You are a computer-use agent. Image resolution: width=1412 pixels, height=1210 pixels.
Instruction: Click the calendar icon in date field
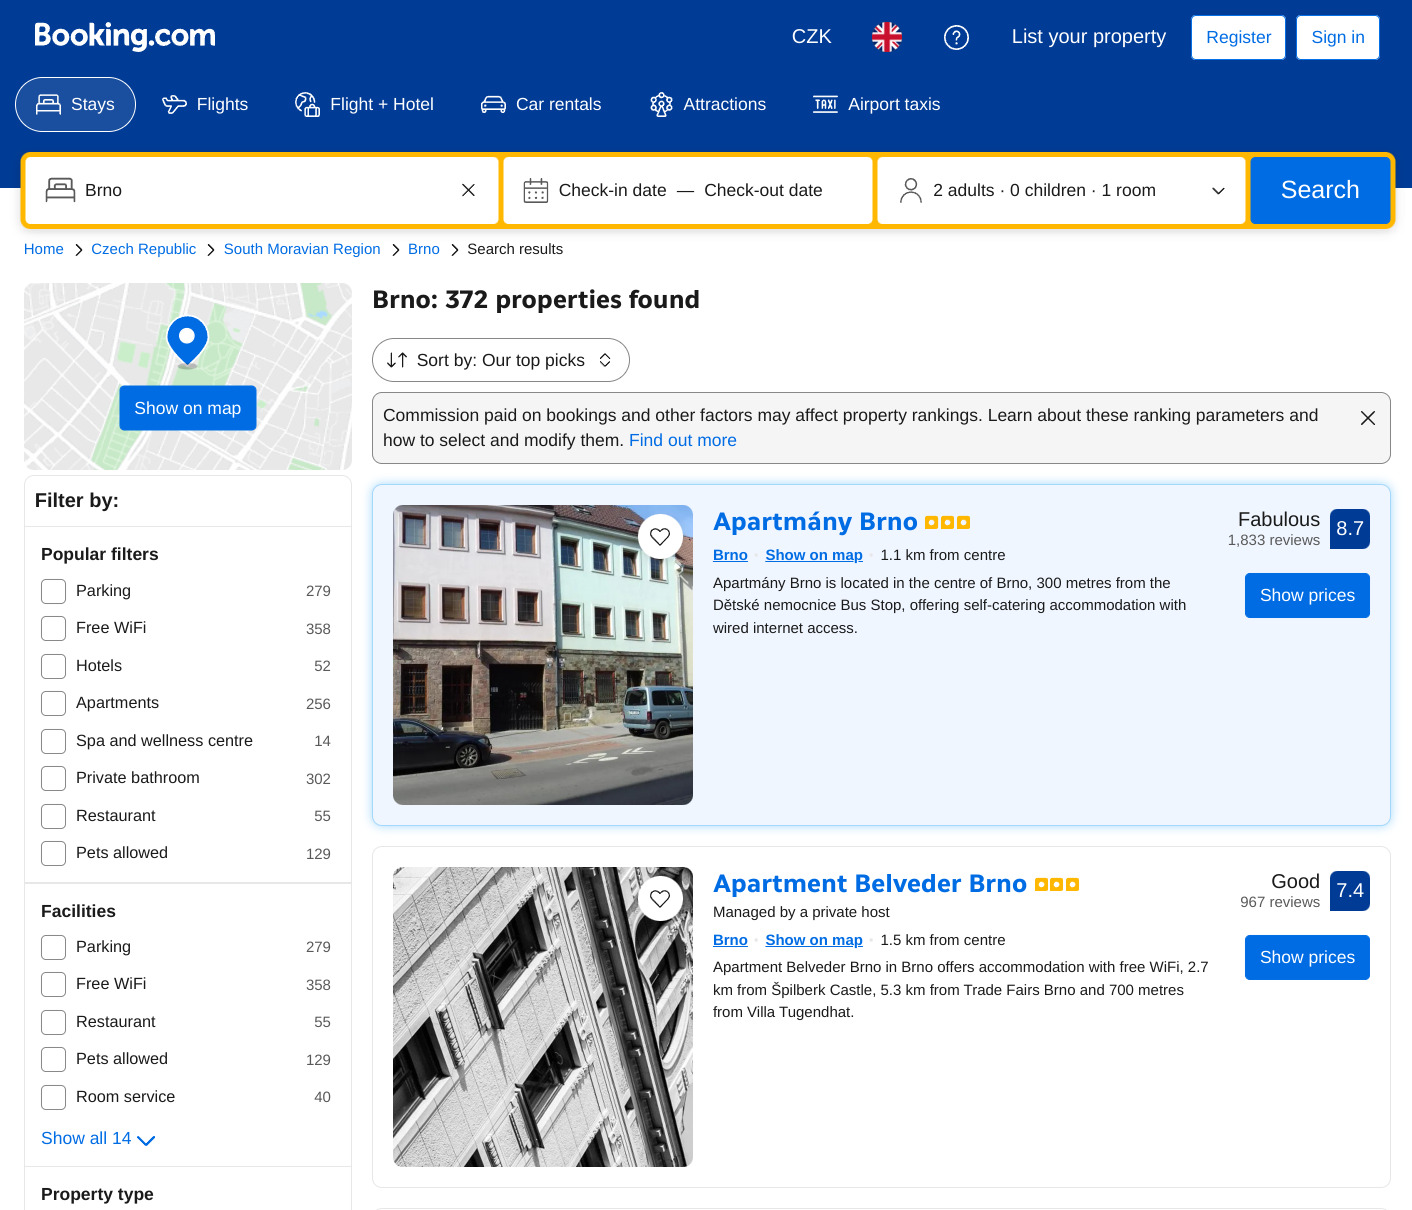(536, 190)
